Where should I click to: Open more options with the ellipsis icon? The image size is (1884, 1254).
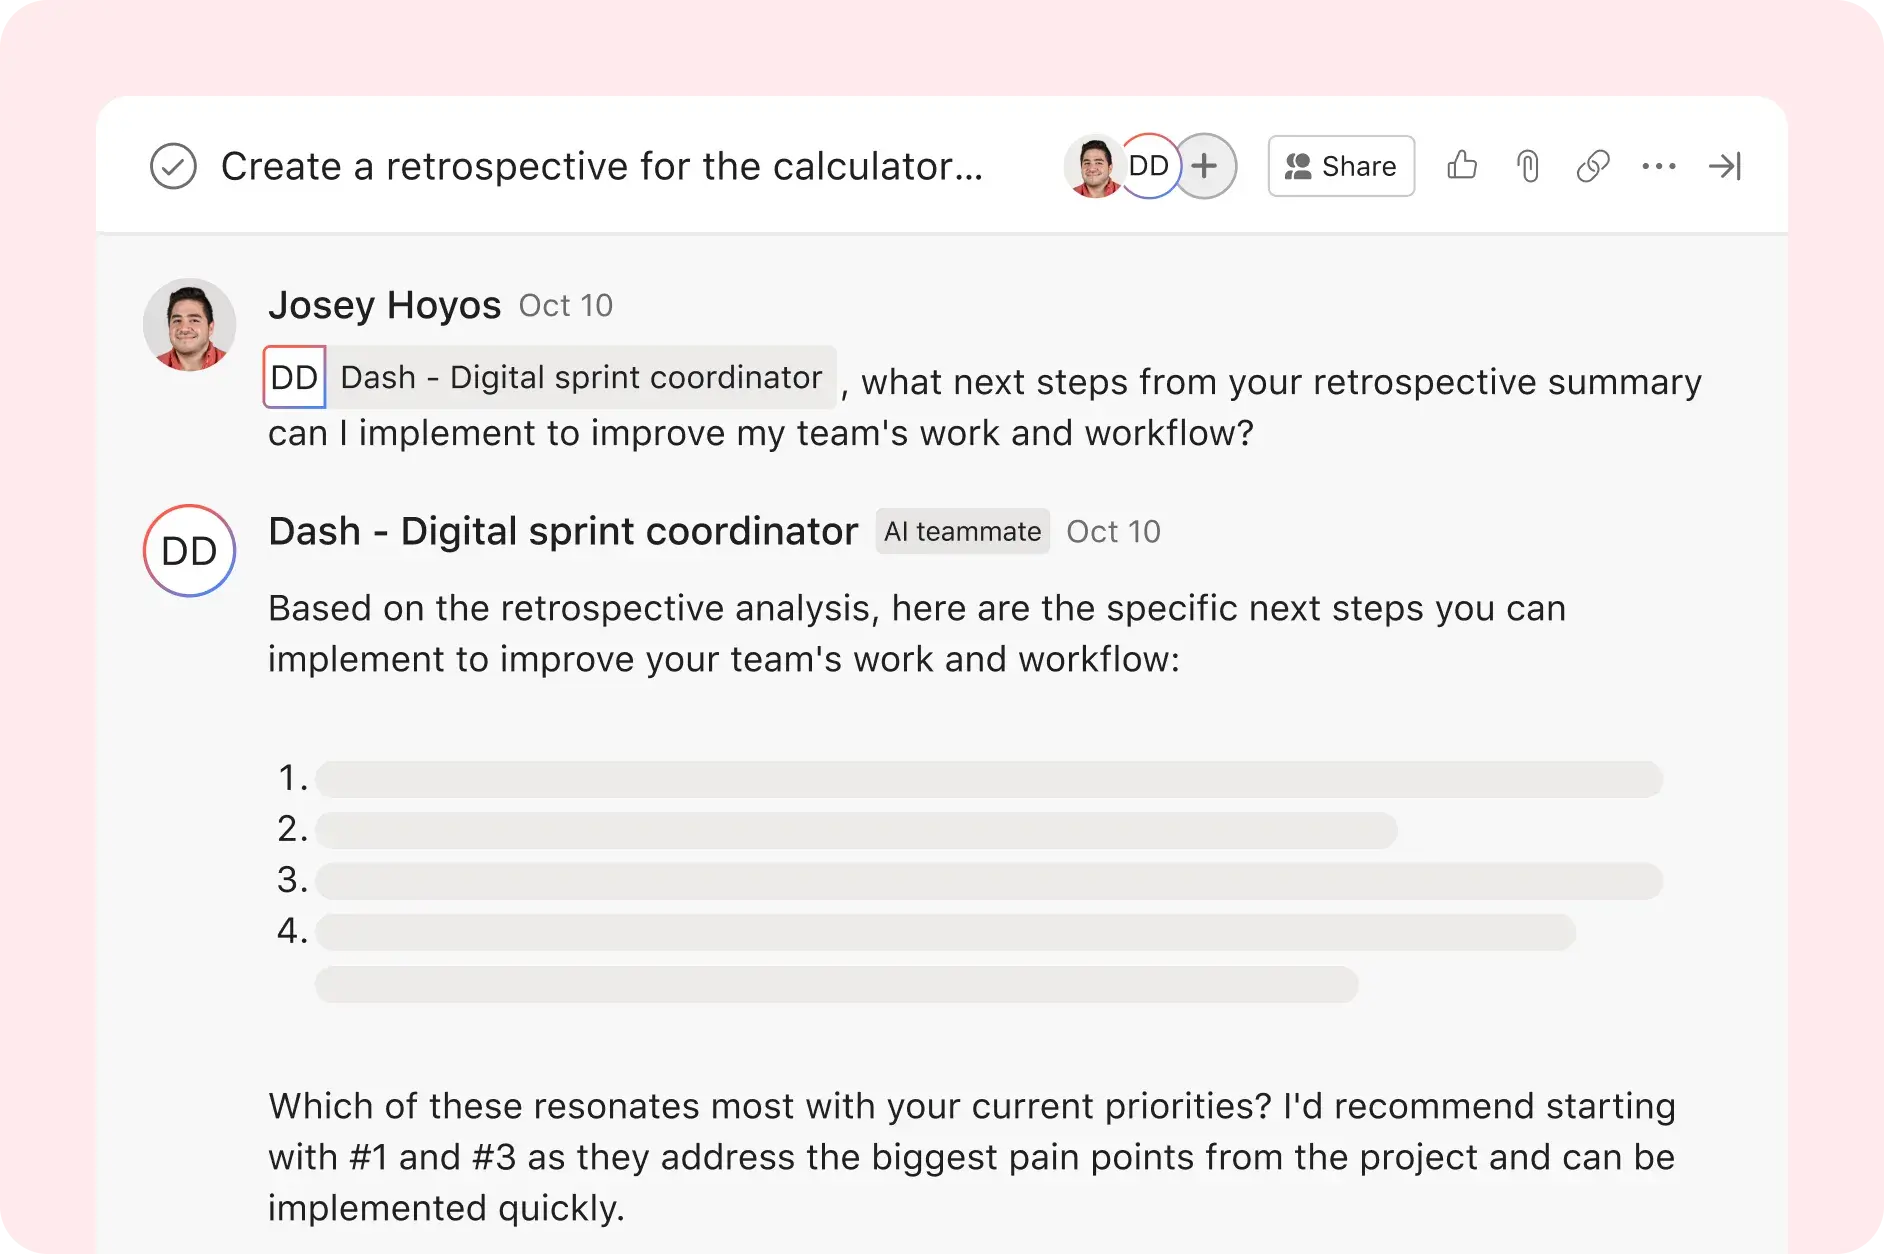(1659, 166)
